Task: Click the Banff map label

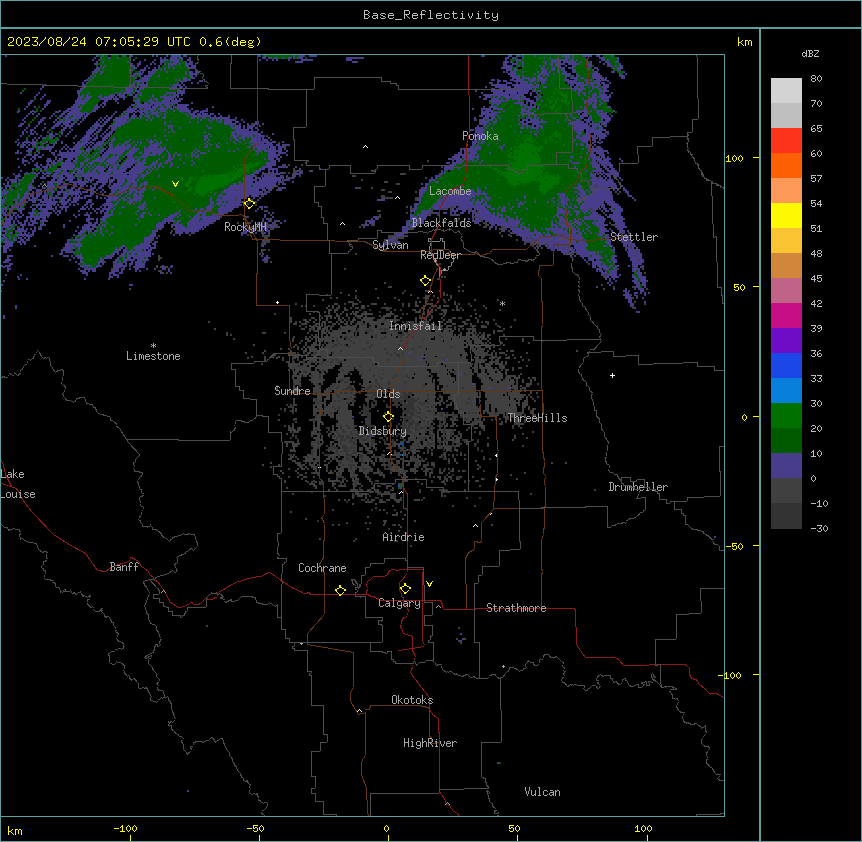Action: (x=124, y=567)
